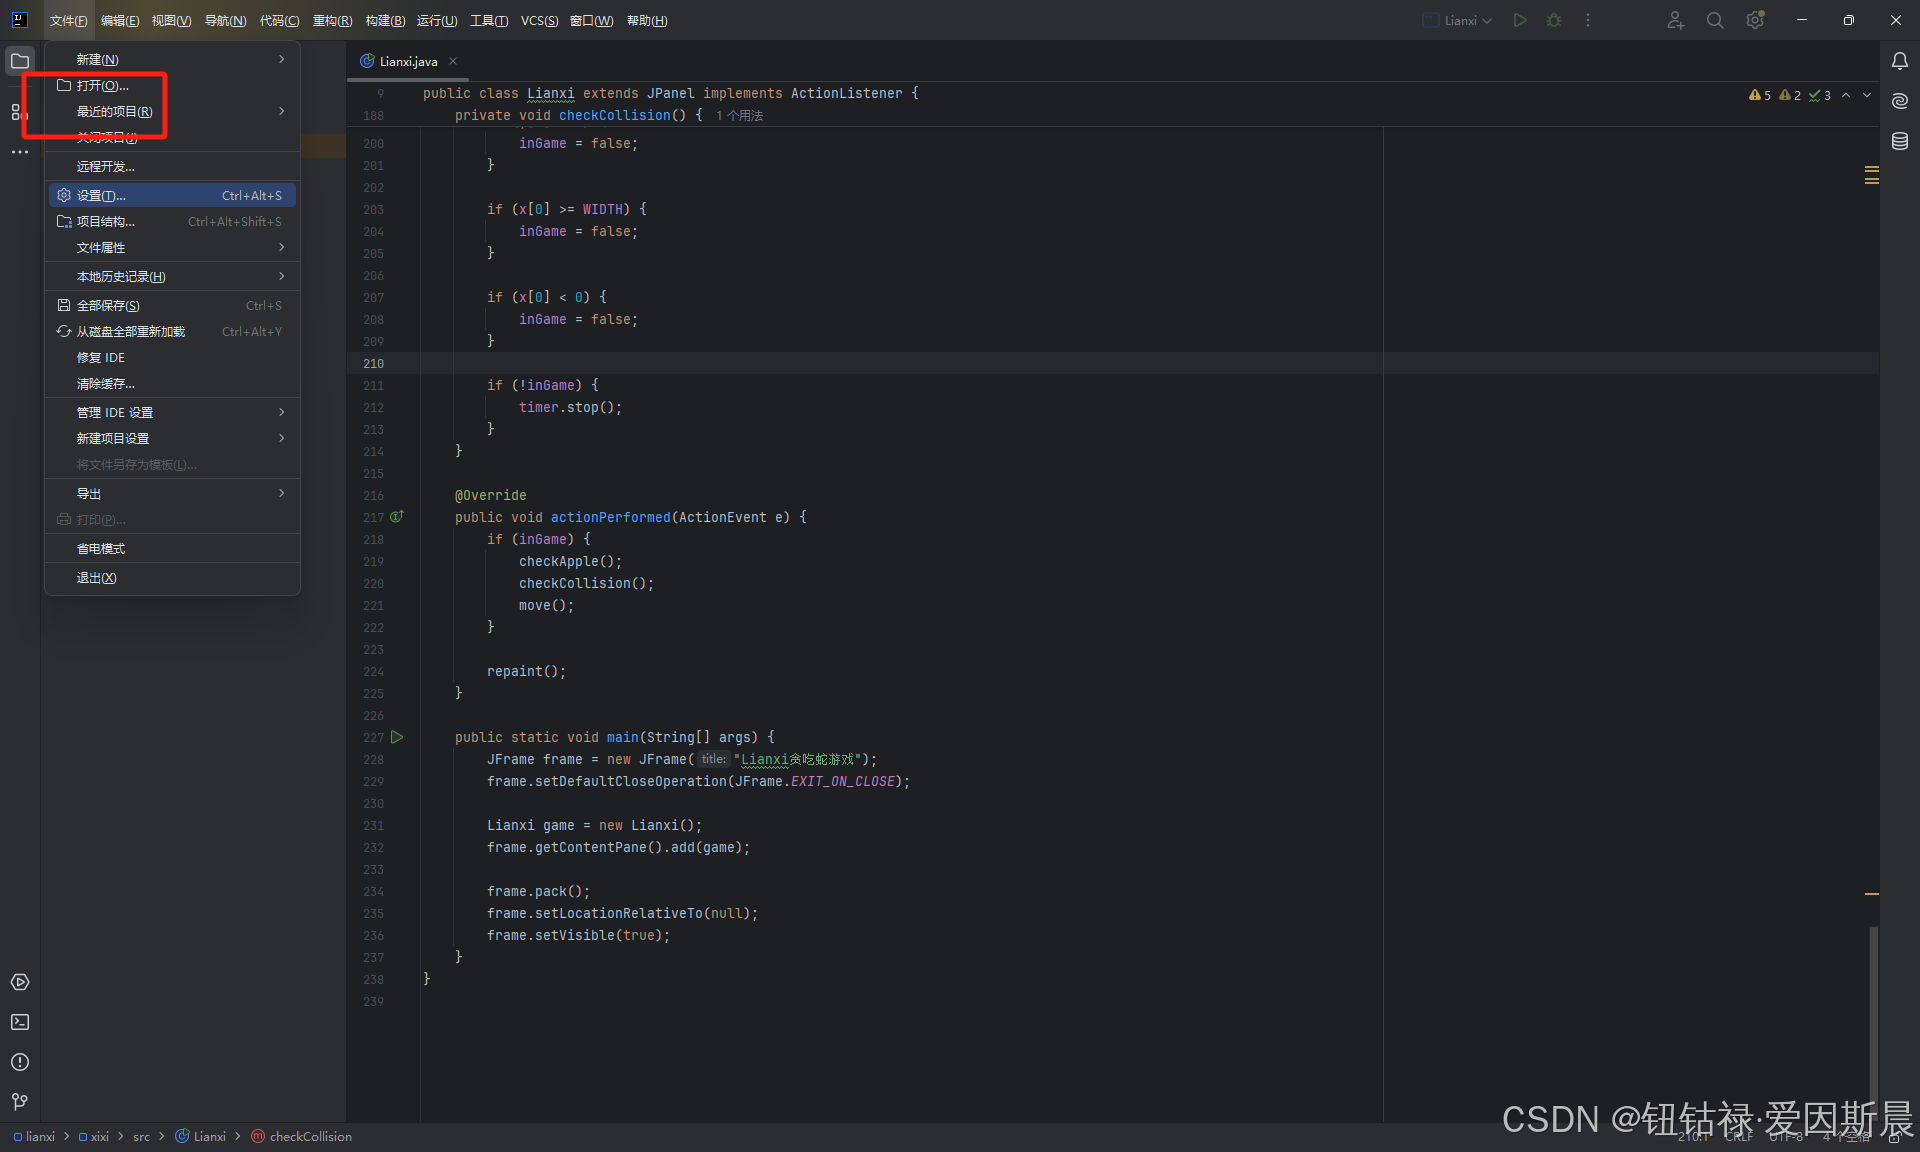Open the Notifications bell icon
This screenshot has width=1920, height=1152.
coord(1900,61)
